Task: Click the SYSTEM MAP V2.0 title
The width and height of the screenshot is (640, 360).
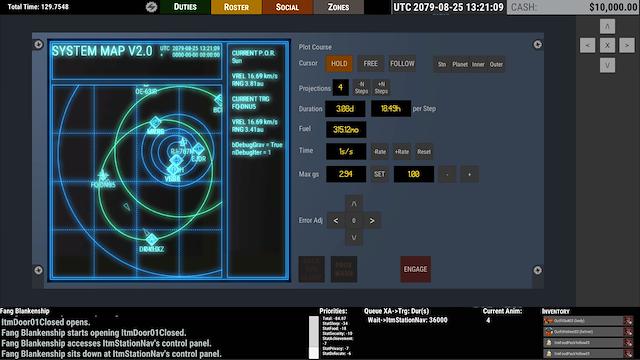Action: tap(102, 51)
